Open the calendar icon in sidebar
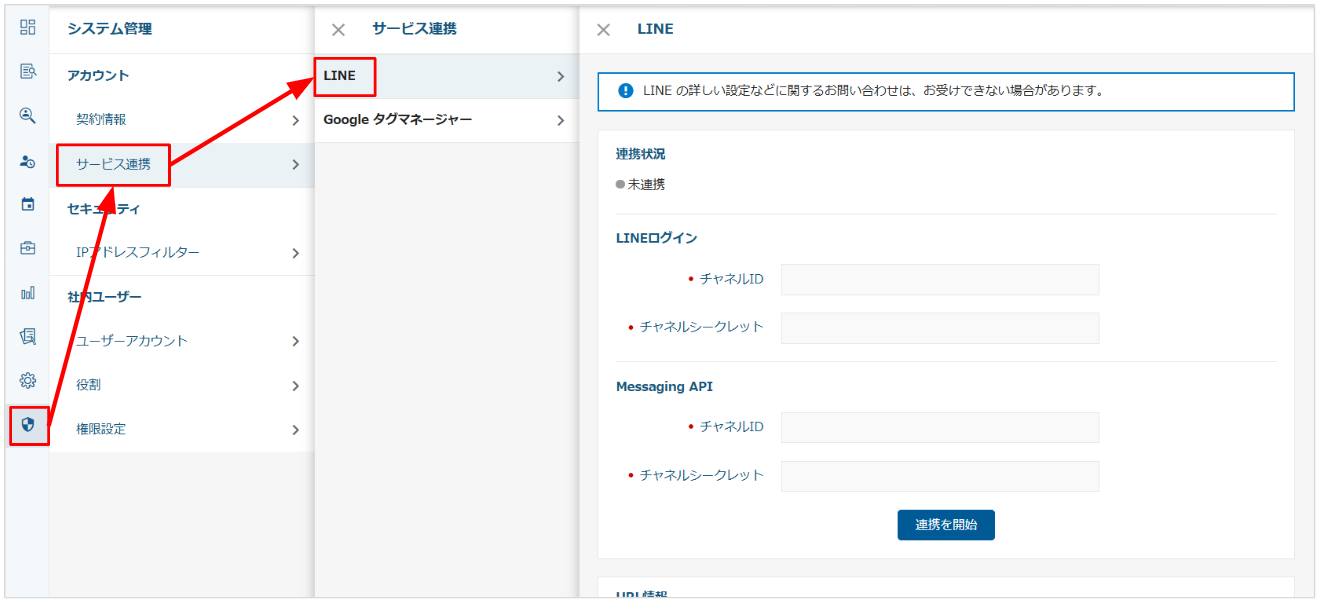The image size is (1322, 606). click(28, 204)
